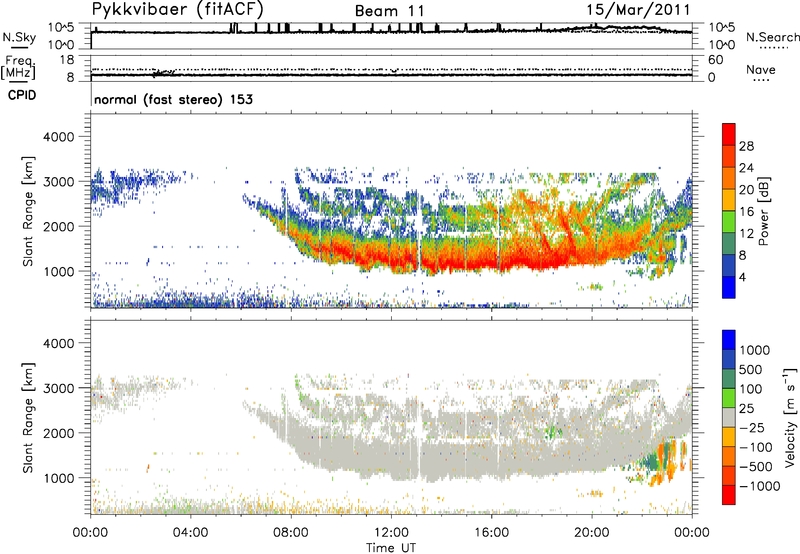Click the '18' frequency axis tick
This screenshot has width=800, height=554.
[x=67, y=60]
